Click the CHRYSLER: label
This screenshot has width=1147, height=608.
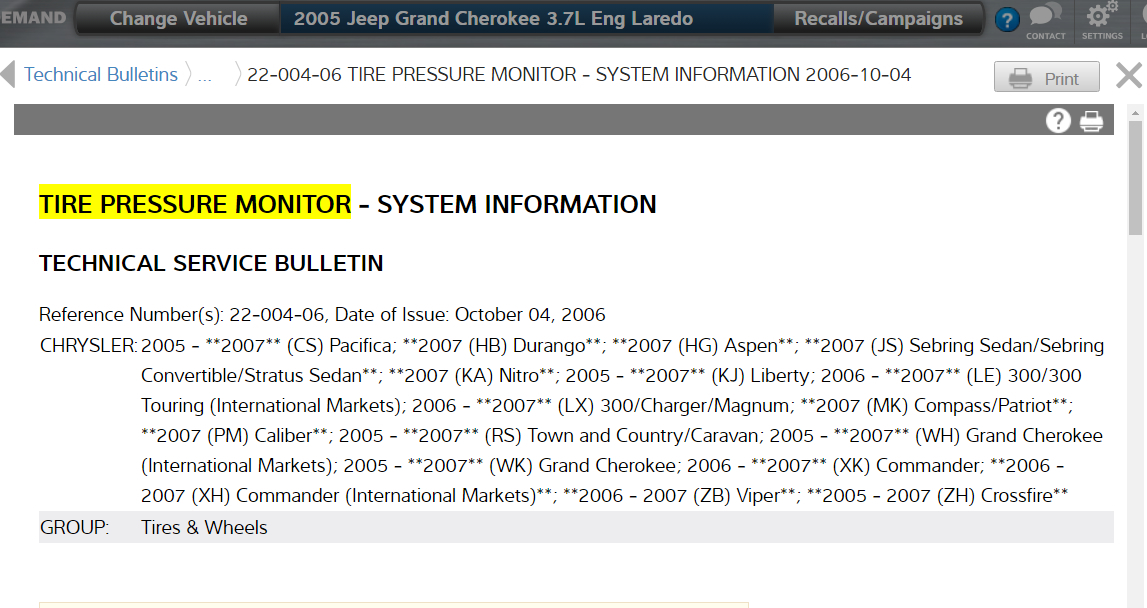89,345
